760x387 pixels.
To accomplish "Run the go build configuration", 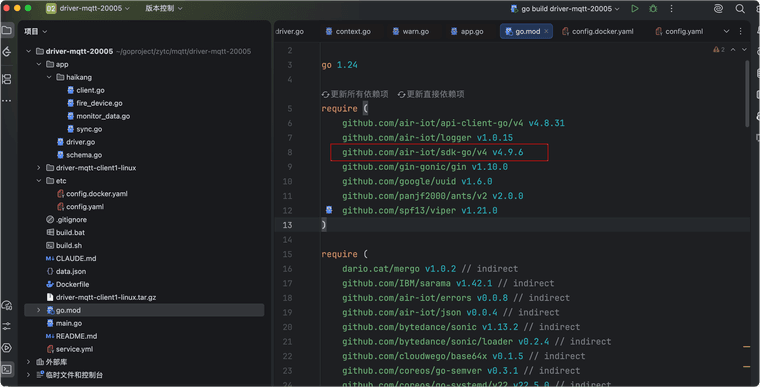I will point(634,8).
